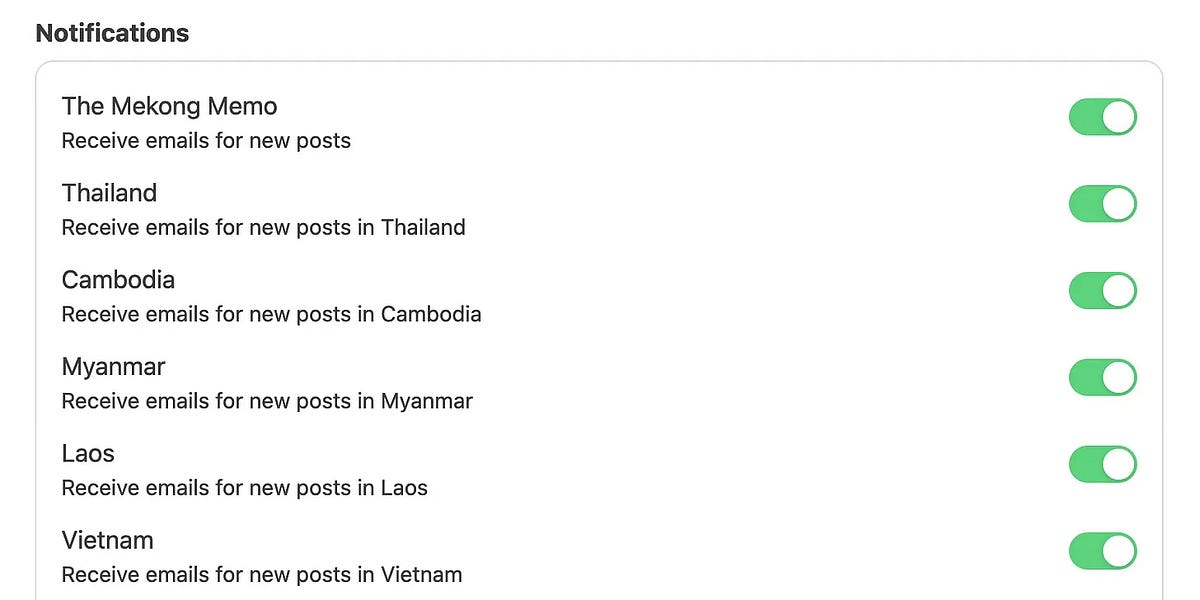Viewport: 1200px width, 600px height.
Task: Select the Myanmar section label
Action: (113, 367)
